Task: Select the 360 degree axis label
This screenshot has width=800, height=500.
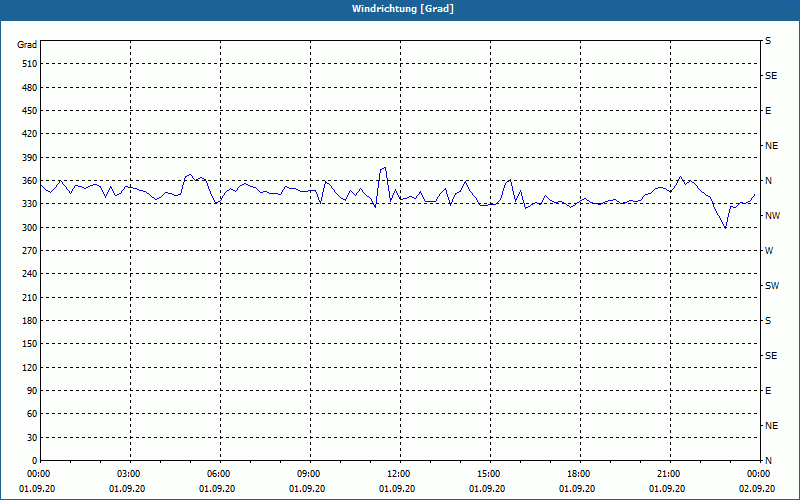Action: coord(30,181)
